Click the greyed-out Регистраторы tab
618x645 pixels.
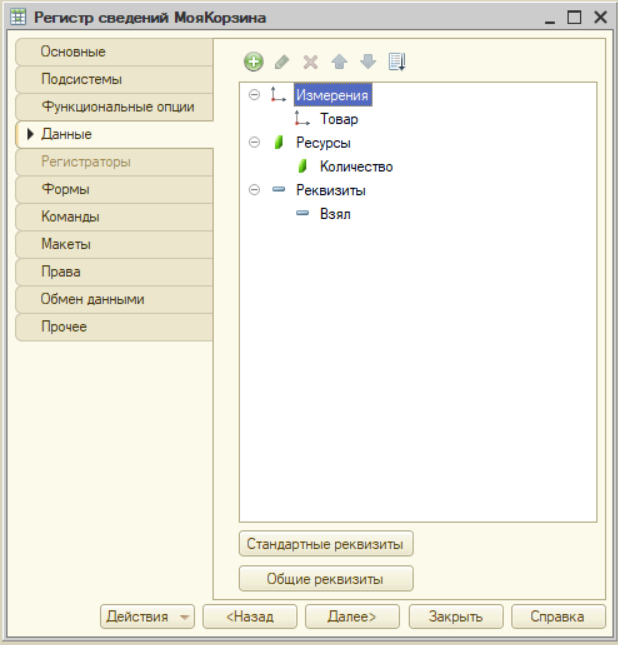pyautogui.click(x=114, y=162)
